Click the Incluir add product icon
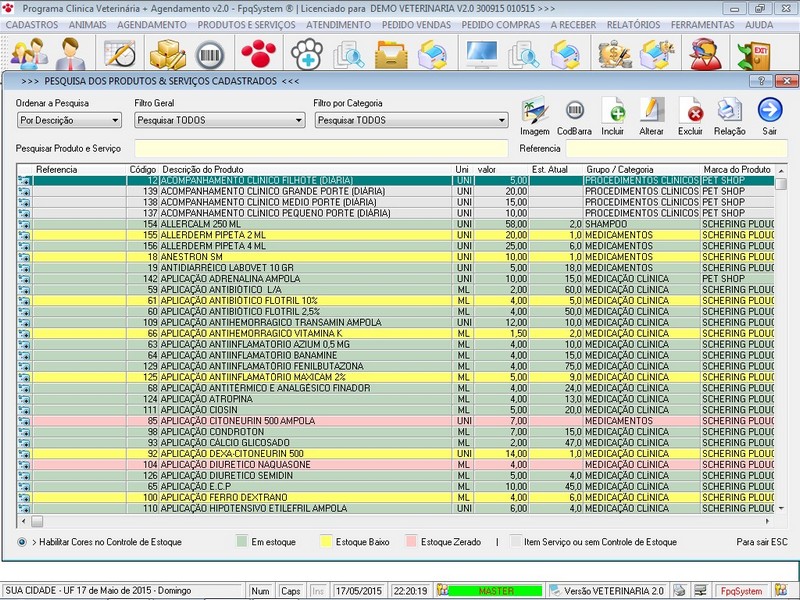This screenshot has height=600, width=800. [x=613, y=111]
